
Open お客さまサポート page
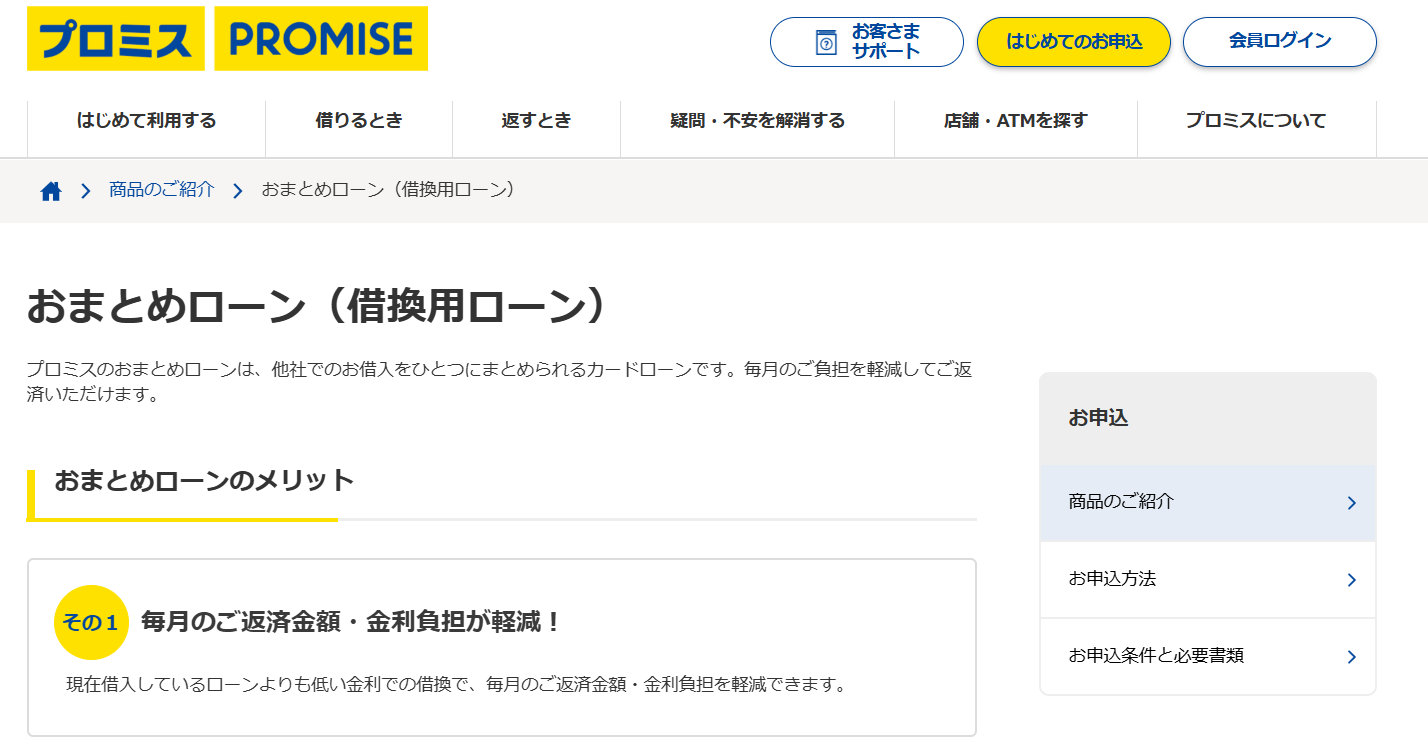(x=866, y=42)
